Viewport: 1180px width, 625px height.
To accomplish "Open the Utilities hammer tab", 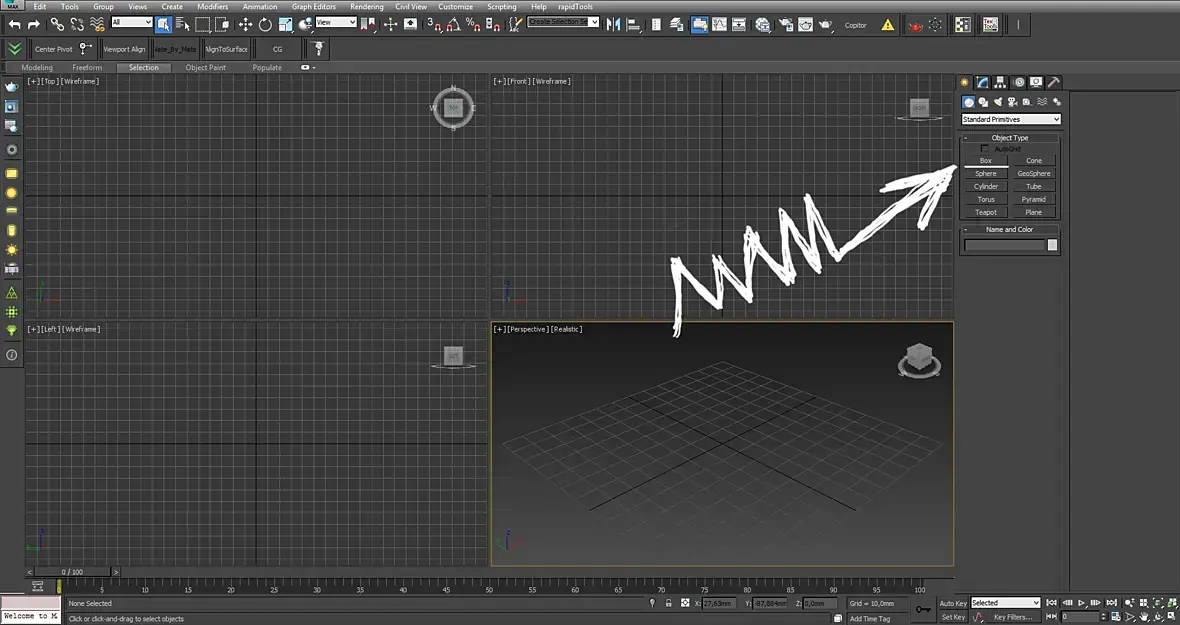I will click(x=1054, y=83).
